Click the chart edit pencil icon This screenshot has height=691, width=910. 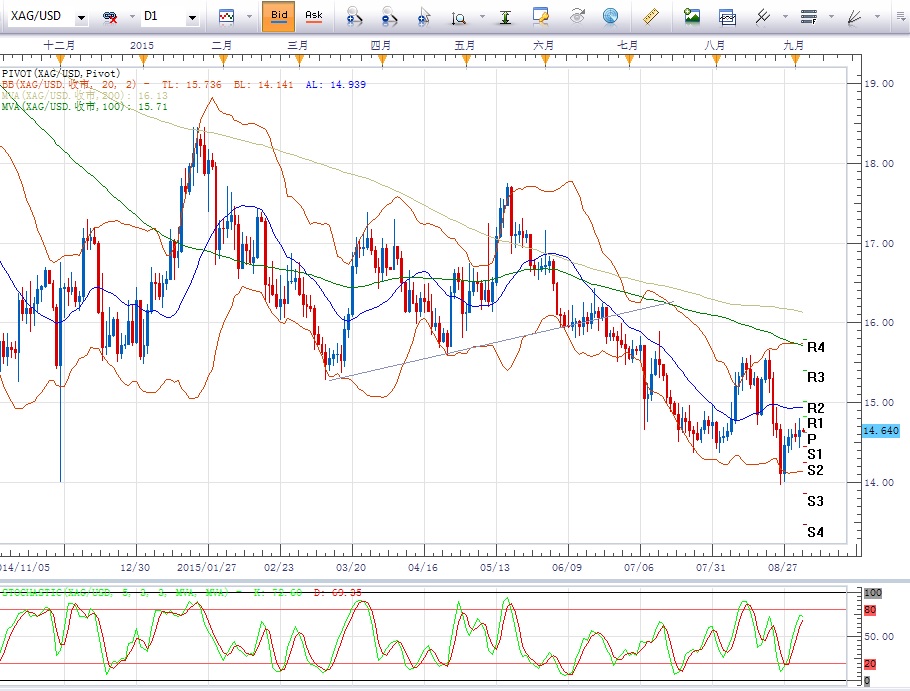click(x=541, y=16)
